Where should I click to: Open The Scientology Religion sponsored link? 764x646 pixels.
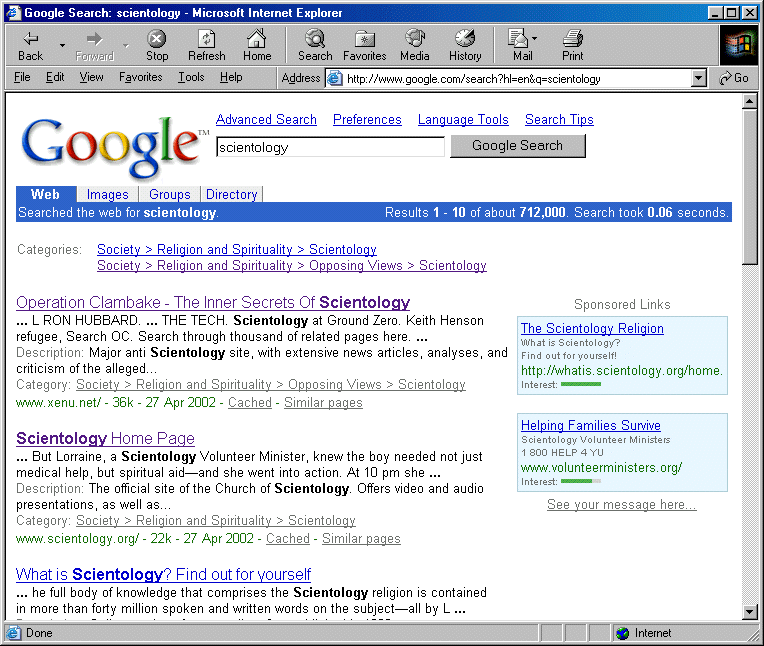point(592,328)
